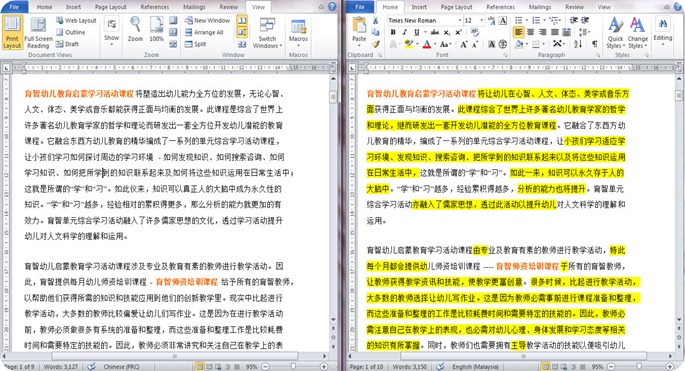Apply Subscript formatting

(x=446, y=32)
